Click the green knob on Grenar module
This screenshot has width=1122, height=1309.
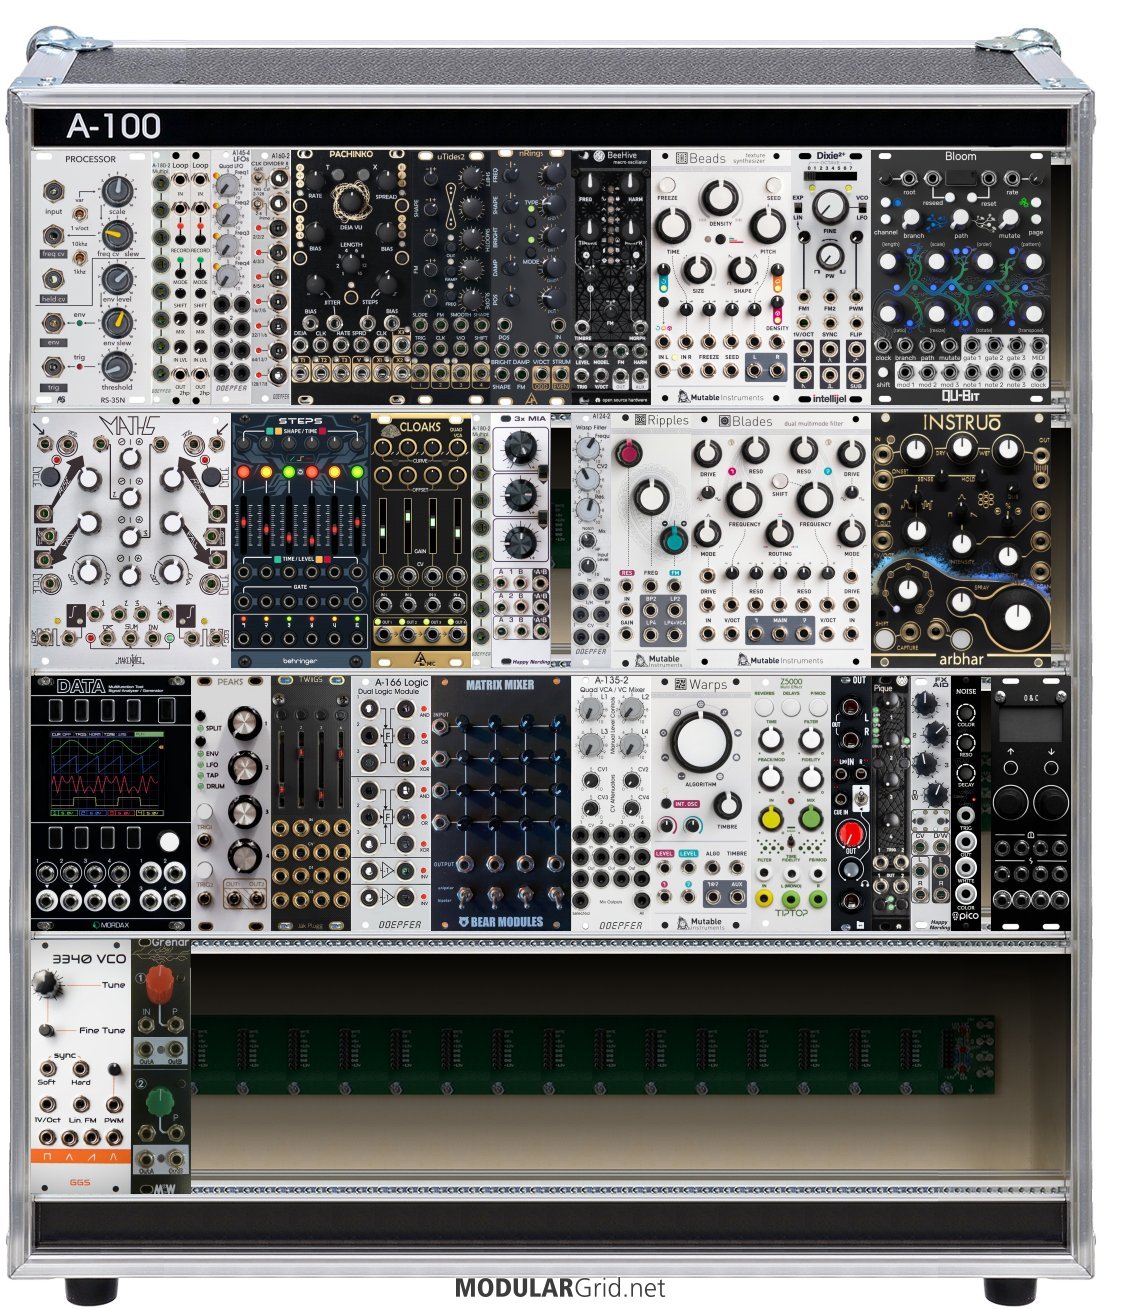click(161, 1100)
